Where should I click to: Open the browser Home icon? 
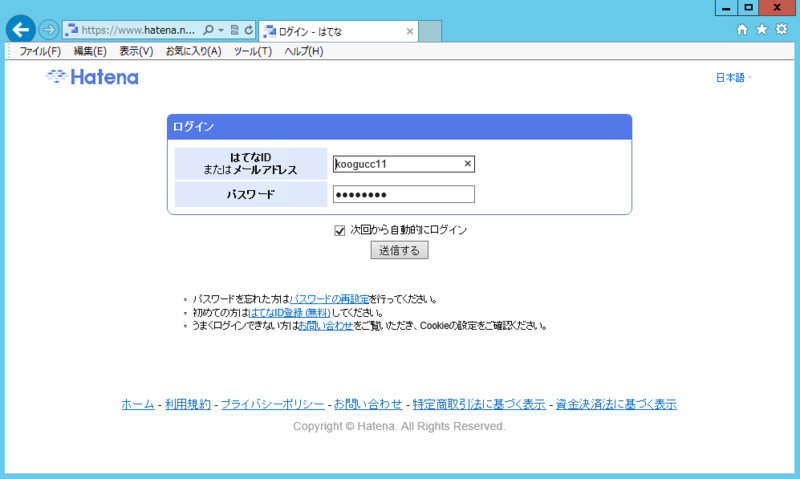(742, 30)
